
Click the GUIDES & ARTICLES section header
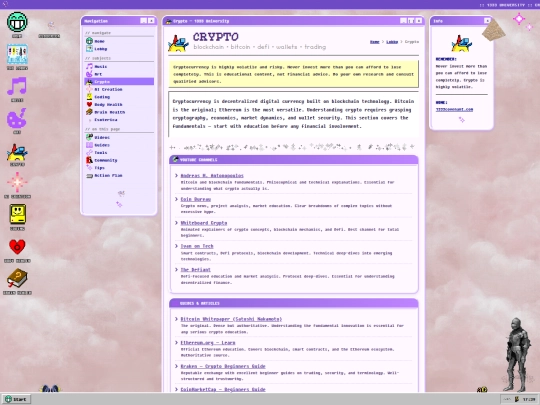point(294,303)
